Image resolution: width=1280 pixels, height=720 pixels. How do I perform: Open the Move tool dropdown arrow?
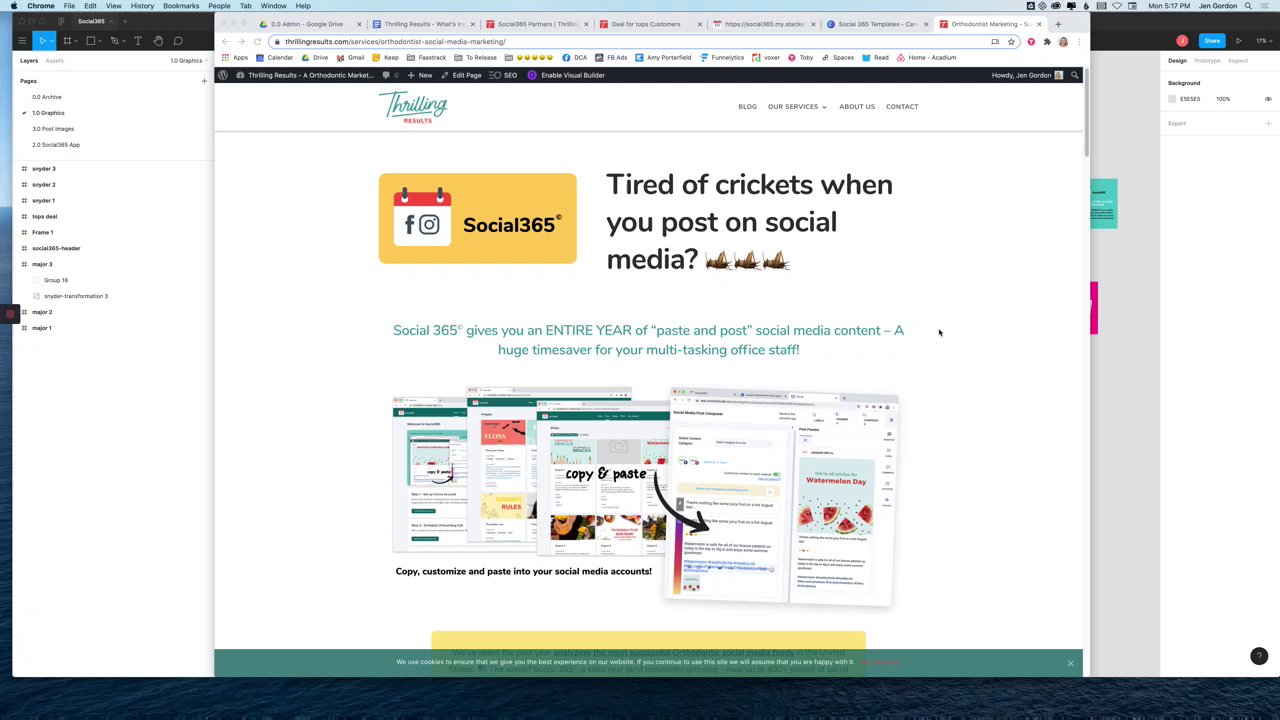50,42
